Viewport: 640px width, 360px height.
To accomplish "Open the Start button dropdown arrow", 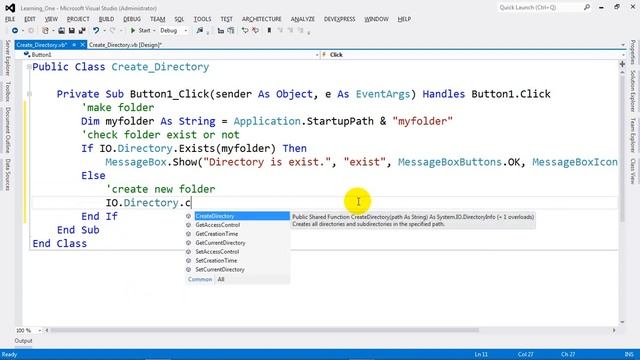I will tap(154, 31).
